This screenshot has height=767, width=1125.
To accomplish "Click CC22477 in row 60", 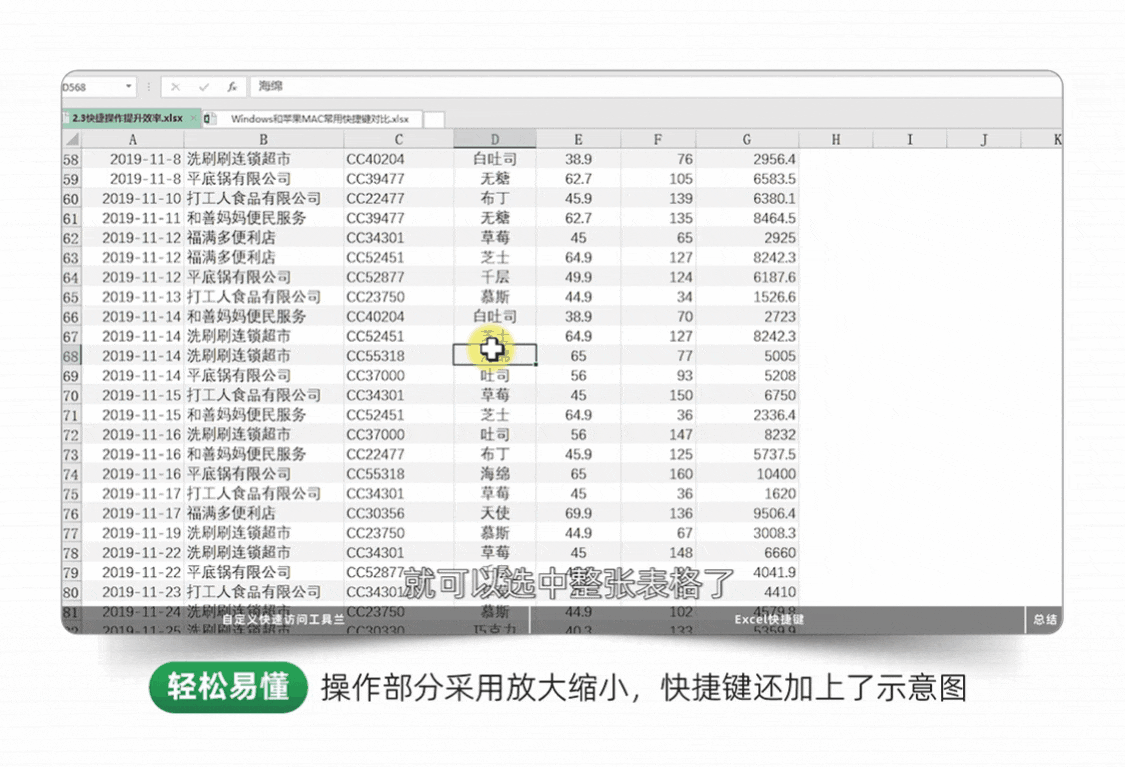I will (x=375, y=198).
